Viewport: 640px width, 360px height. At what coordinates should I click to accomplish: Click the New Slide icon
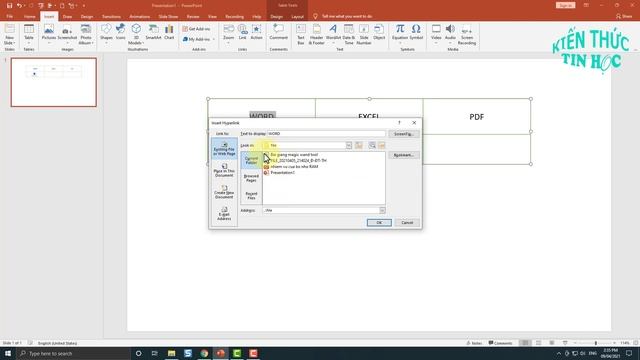(9, 34)
